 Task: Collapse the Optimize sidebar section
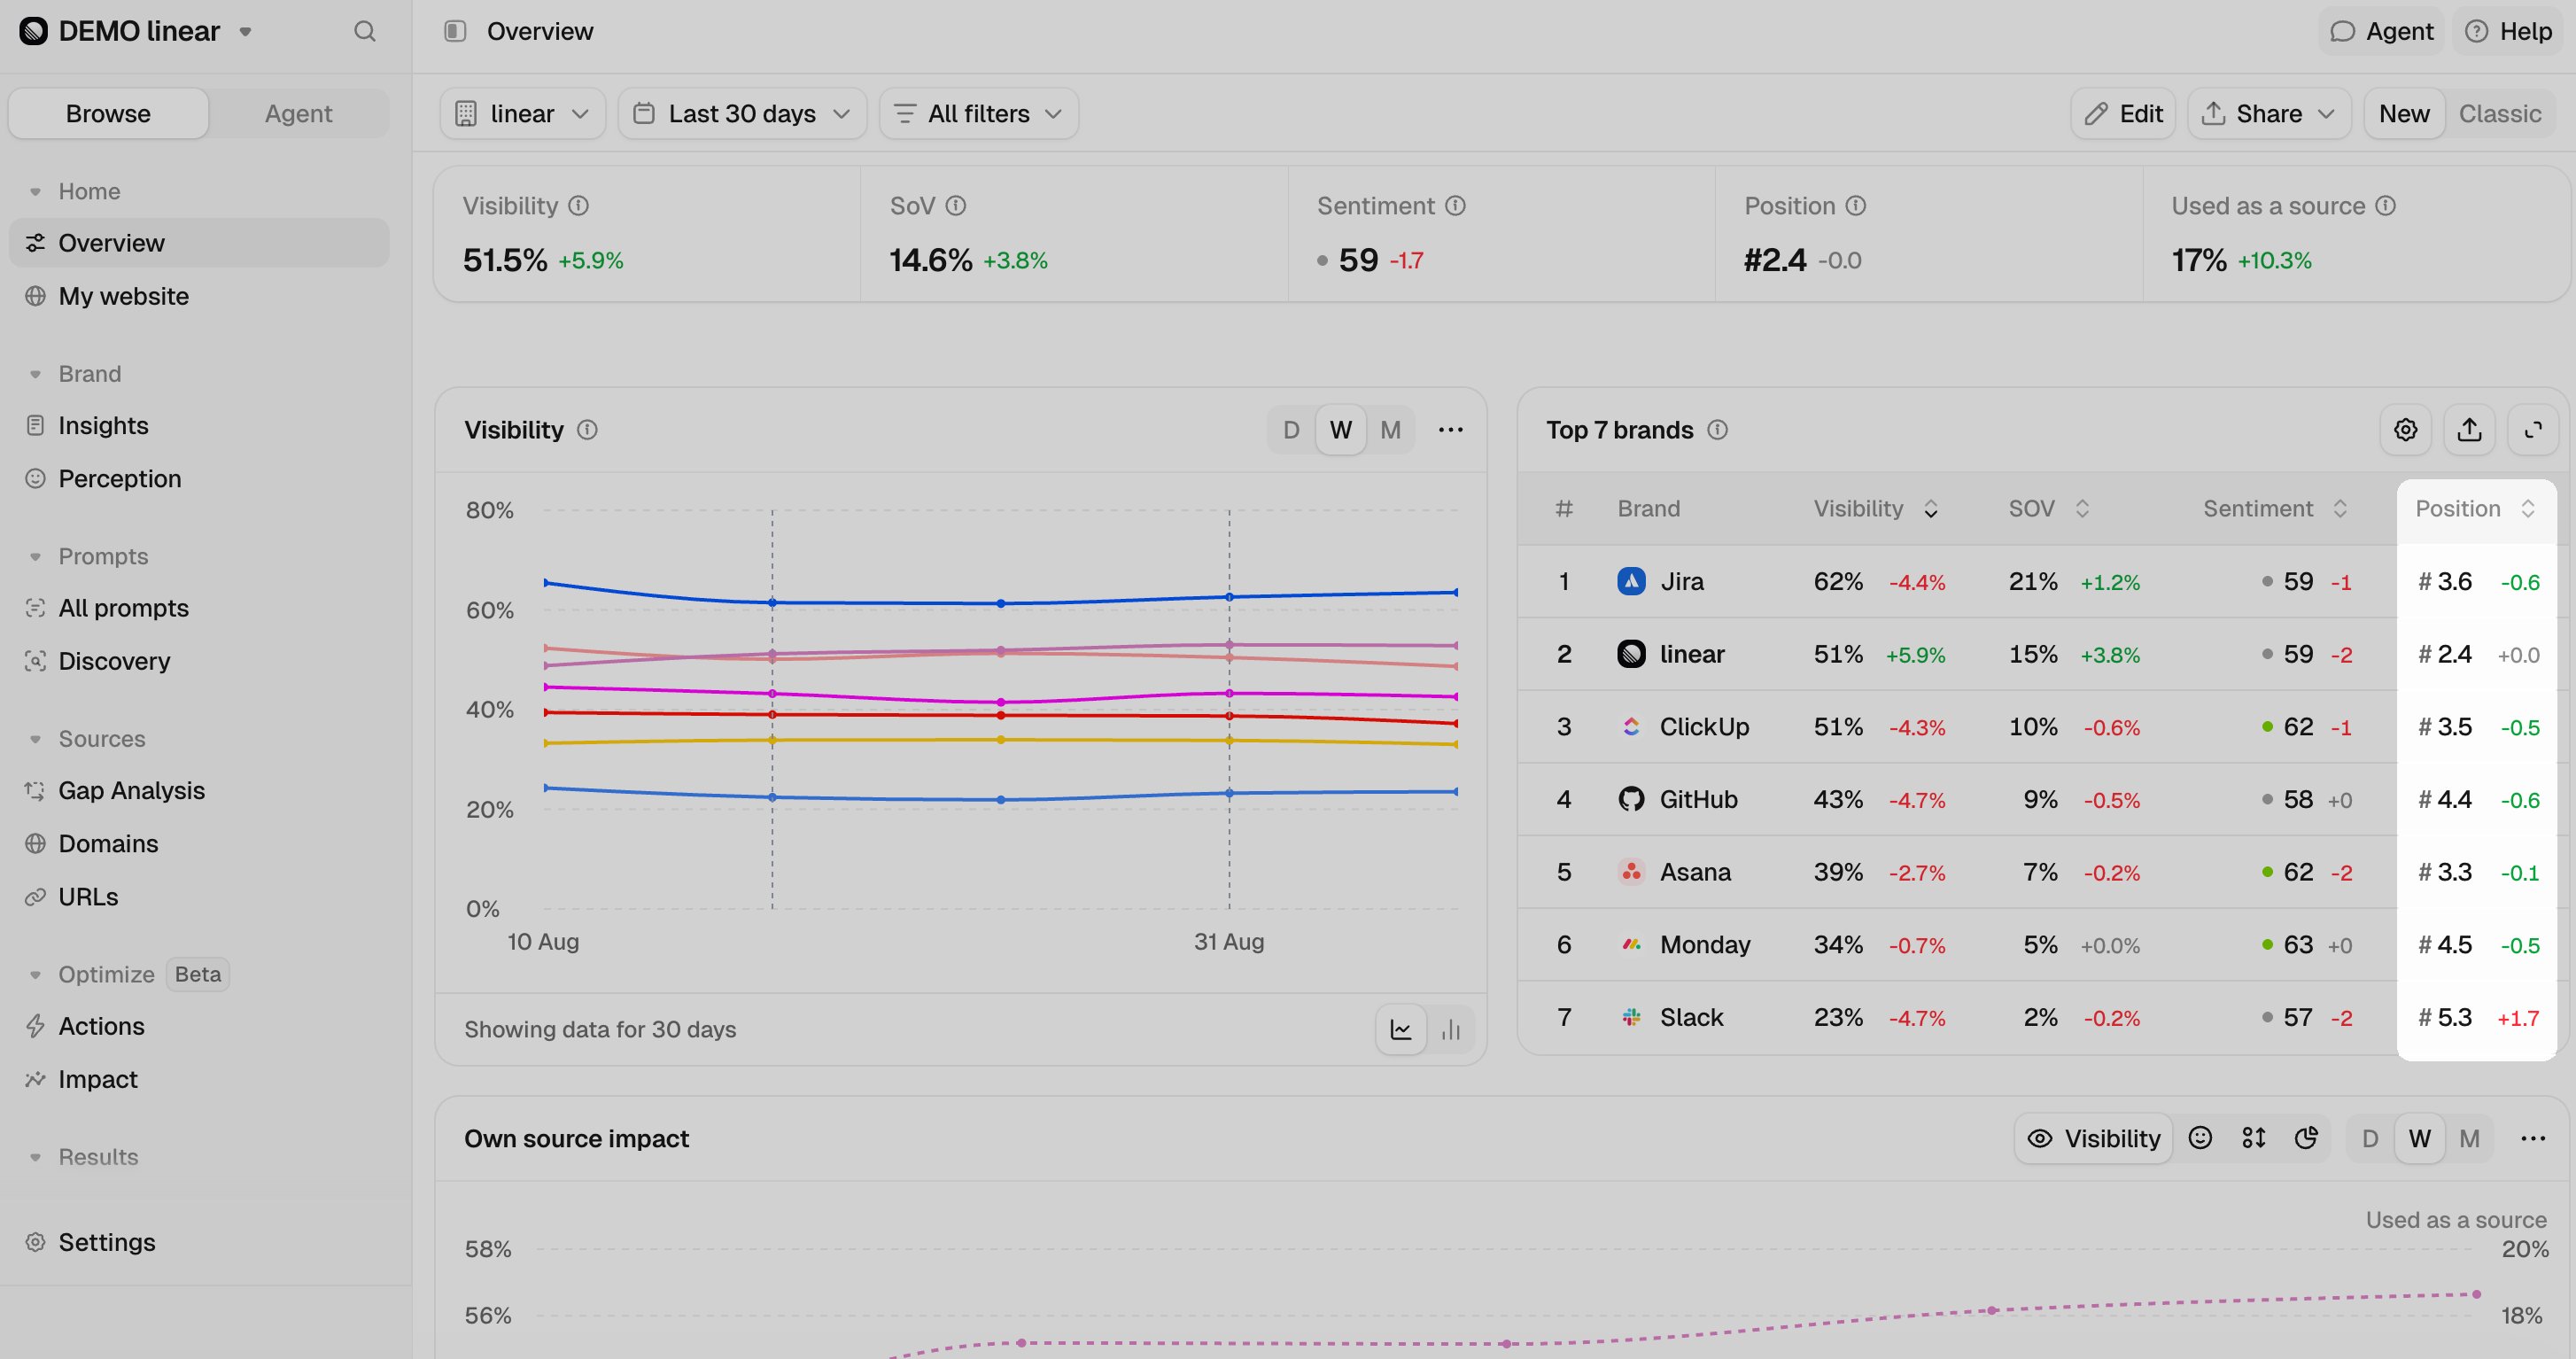point(36,974)
